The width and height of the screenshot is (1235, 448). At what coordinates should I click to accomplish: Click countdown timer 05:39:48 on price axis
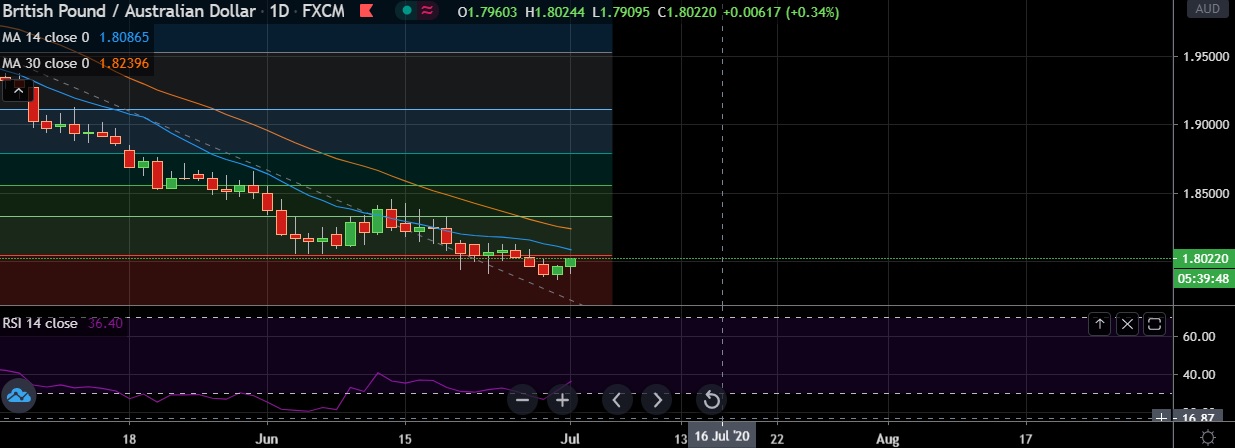click(x=1203, y=277)
